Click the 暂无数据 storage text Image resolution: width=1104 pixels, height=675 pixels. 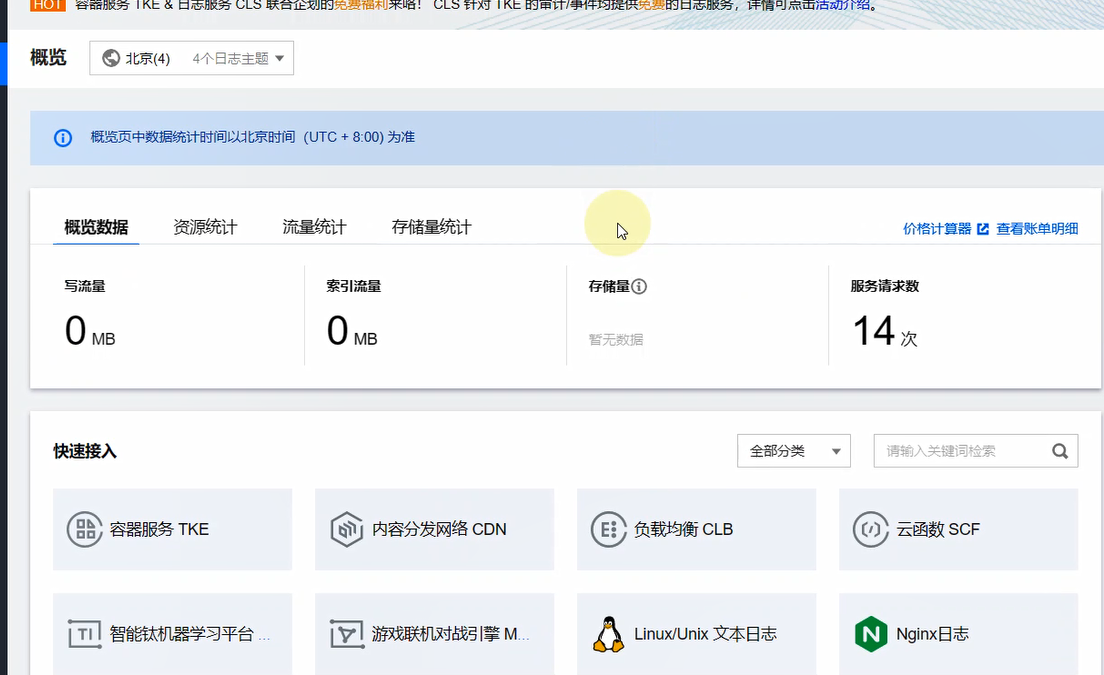pyautogui.click(x=616, y=340)
